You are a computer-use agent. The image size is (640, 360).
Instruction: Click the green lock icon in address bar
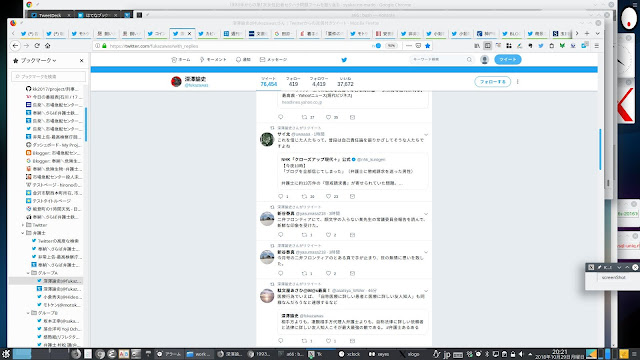pos(104,46)
